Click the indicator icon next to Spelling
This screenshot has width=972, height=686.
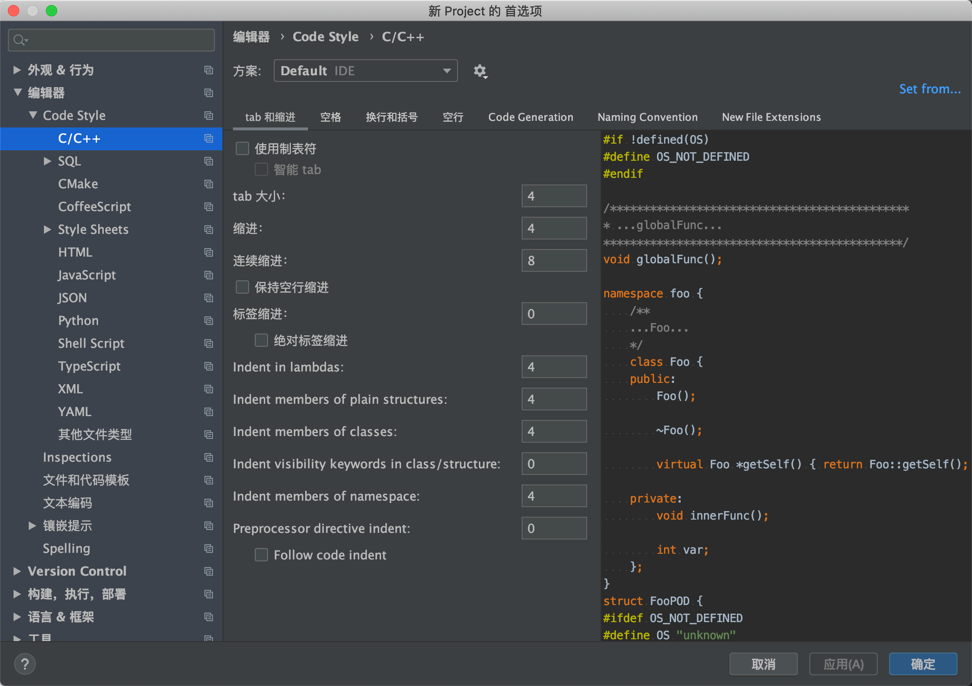[207, 548]
